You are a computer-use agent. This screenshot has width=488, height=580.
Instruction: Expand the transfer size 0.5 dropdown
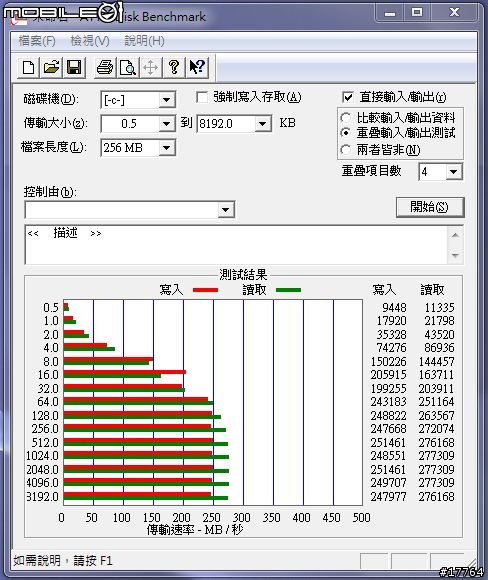pos(166,124)
